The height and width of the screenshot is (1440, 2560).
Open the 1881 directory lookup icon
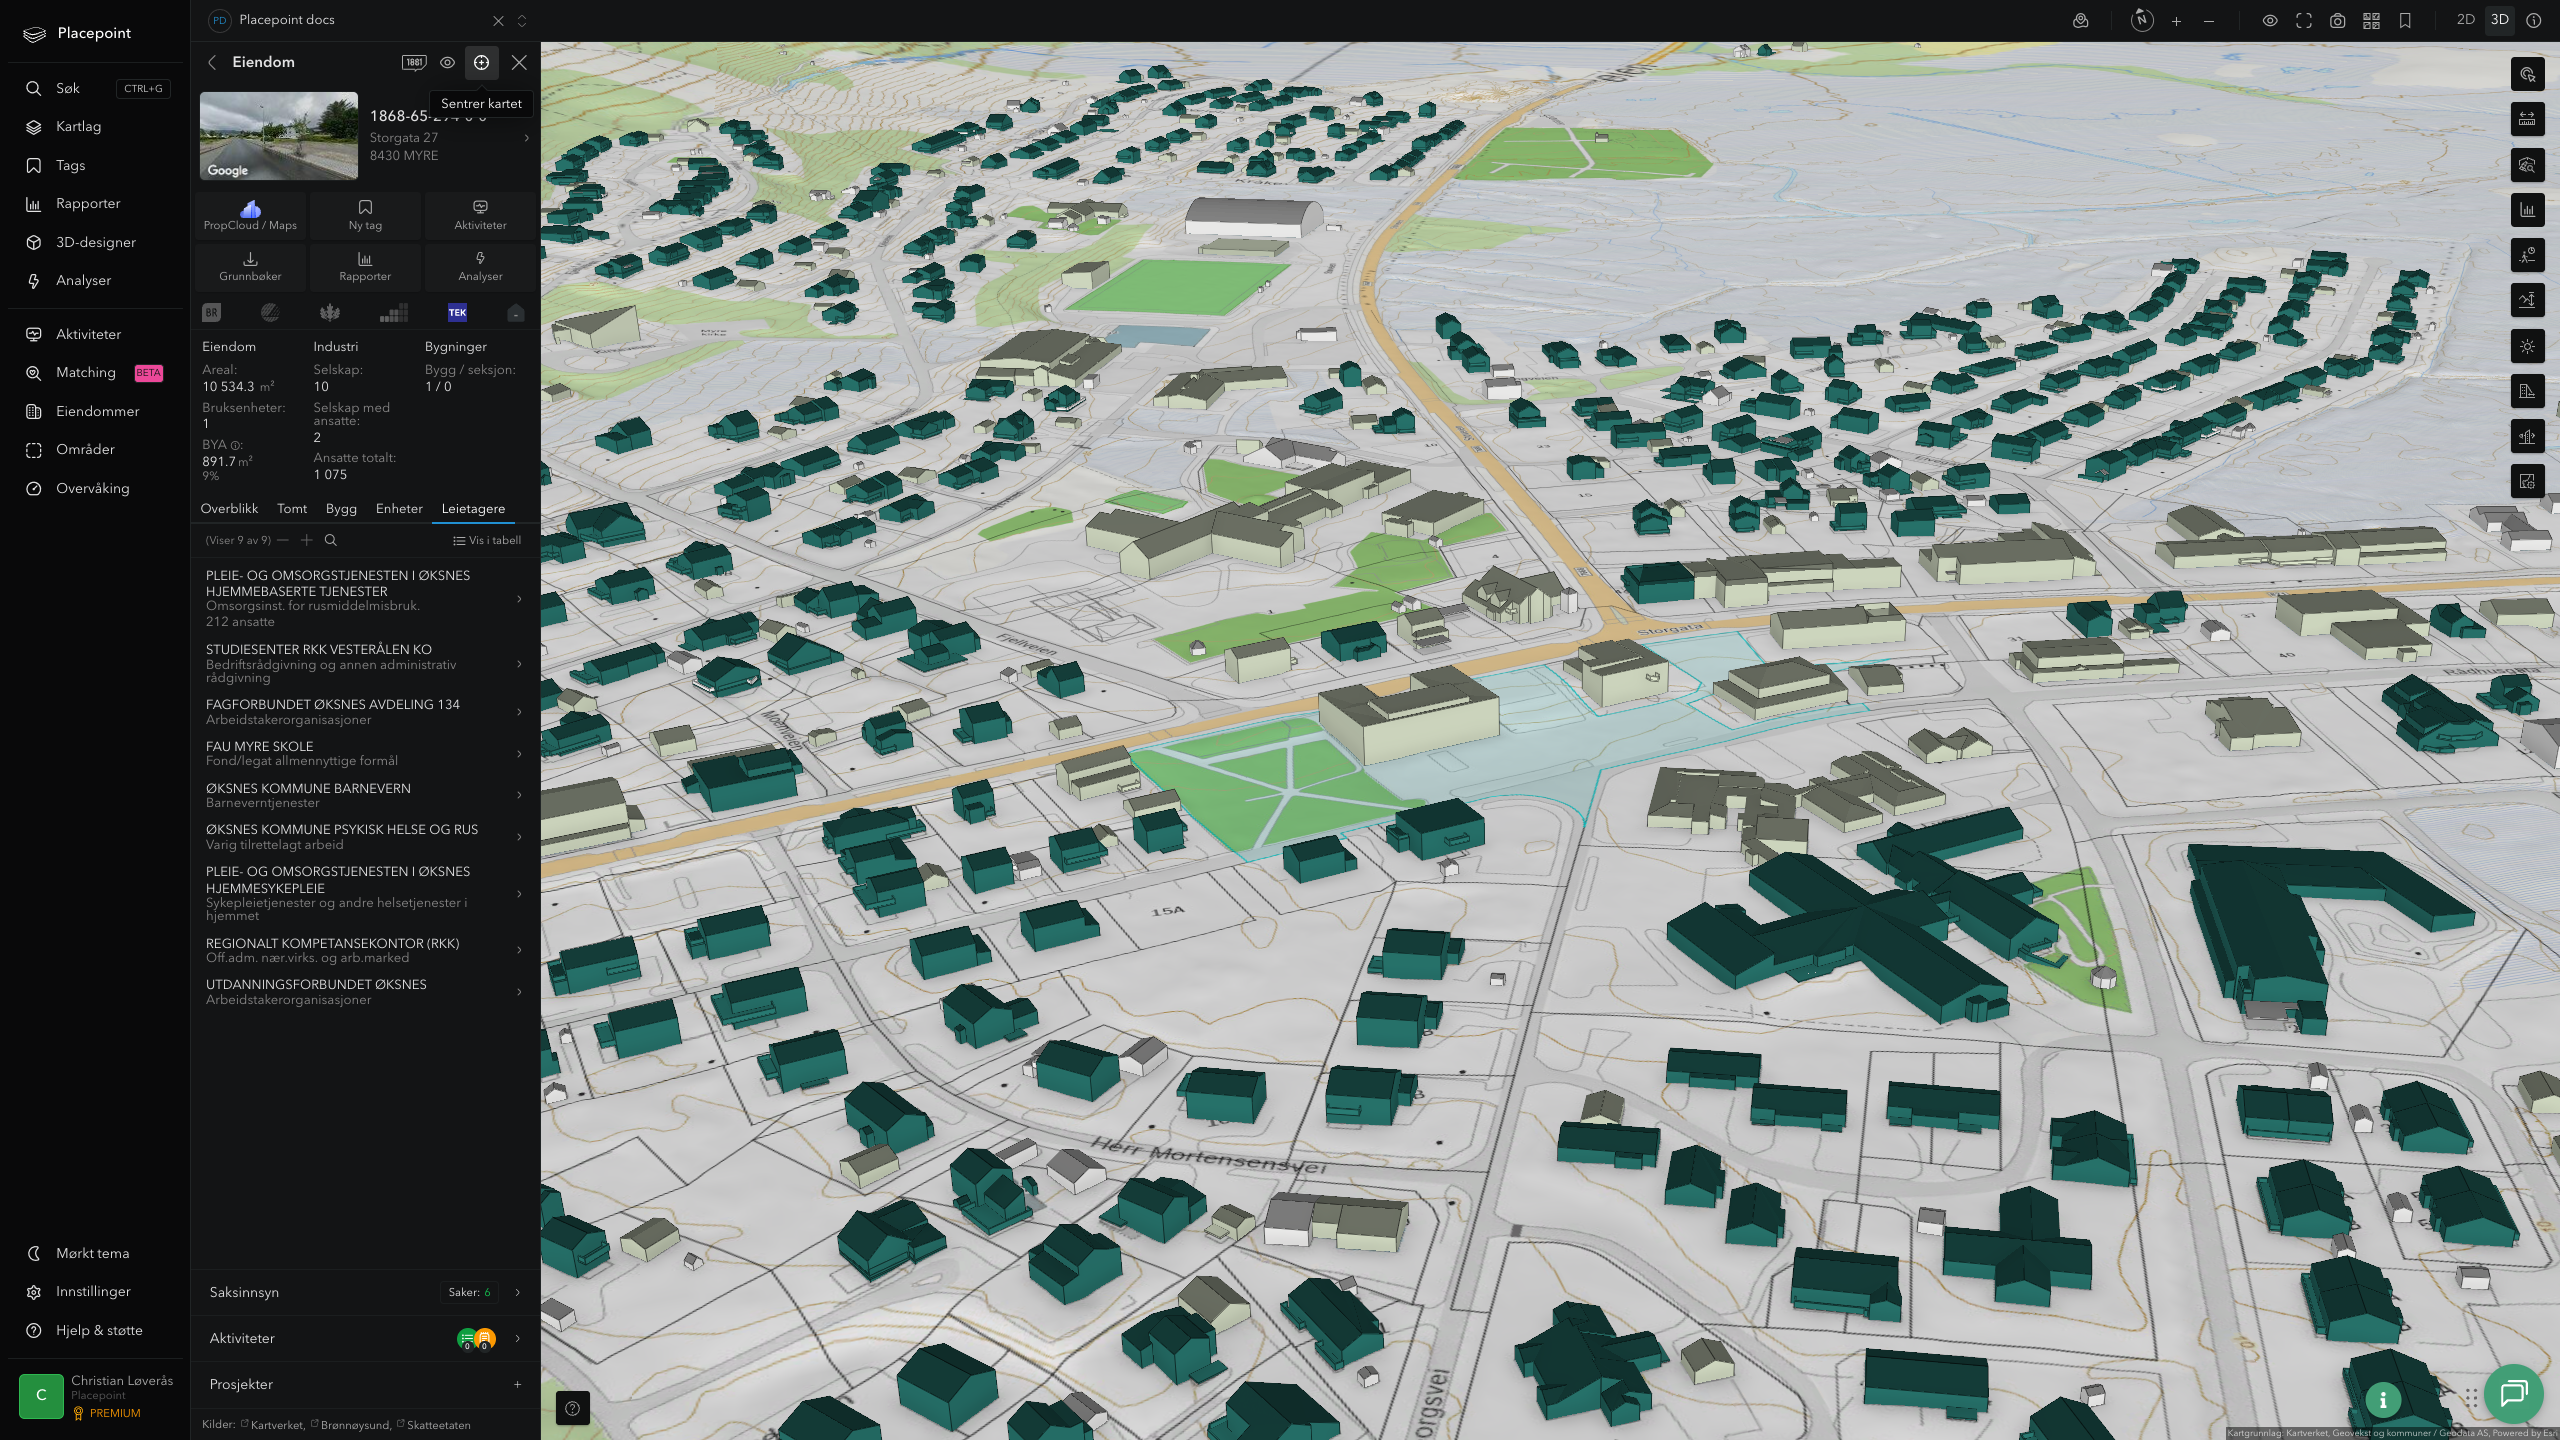(414, 62)
